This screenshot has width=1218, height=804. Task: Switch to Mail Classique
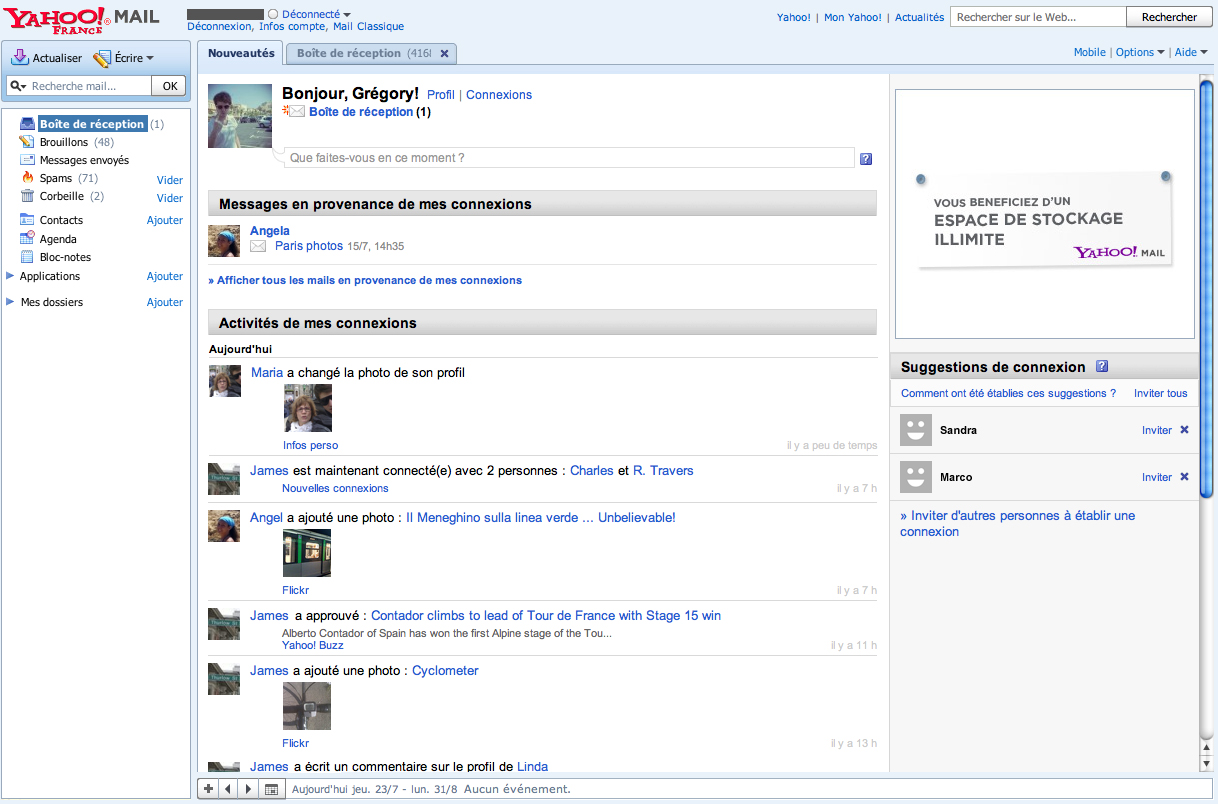[x=368, y=26]
